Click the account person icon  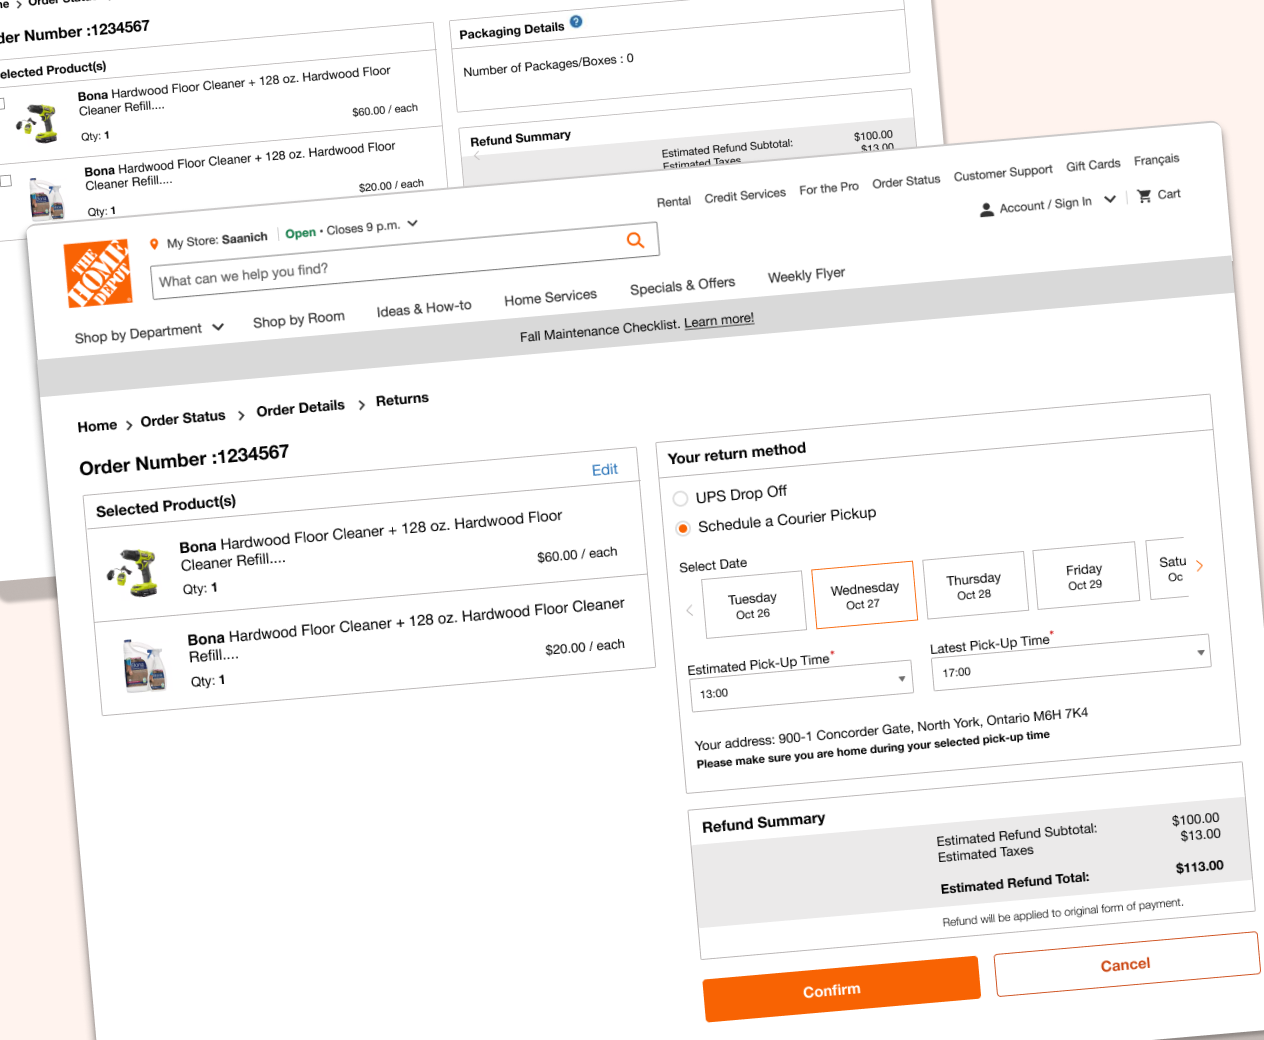click(987, 209)
